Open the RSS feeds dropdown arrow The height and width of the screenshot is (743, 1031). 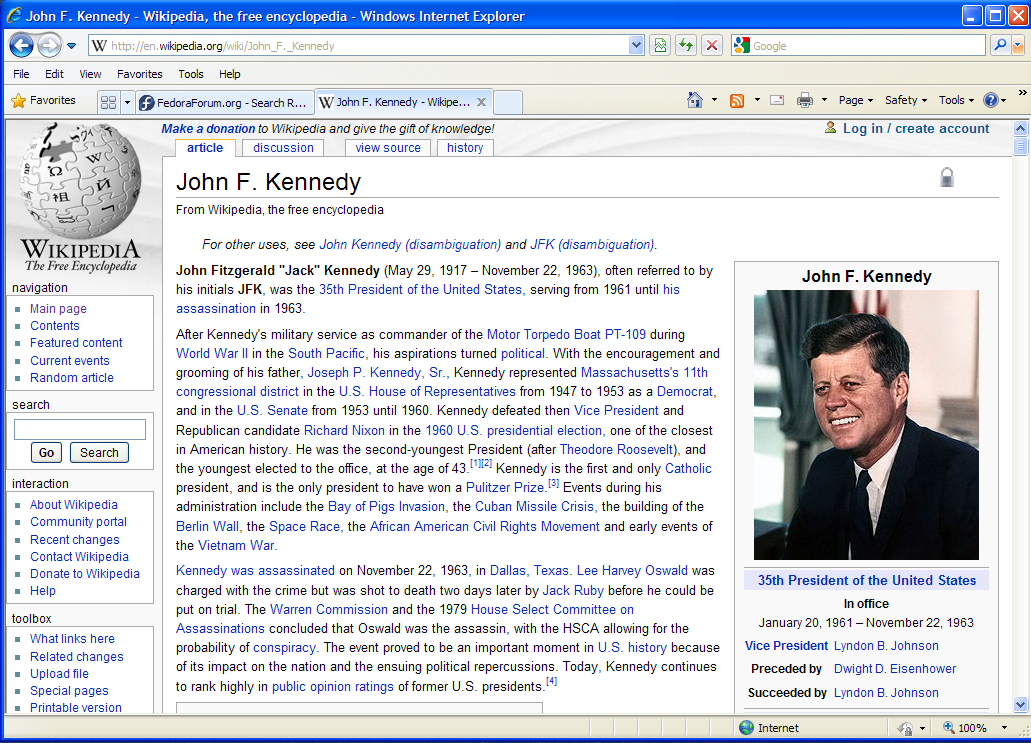click(x=757, y=100)
